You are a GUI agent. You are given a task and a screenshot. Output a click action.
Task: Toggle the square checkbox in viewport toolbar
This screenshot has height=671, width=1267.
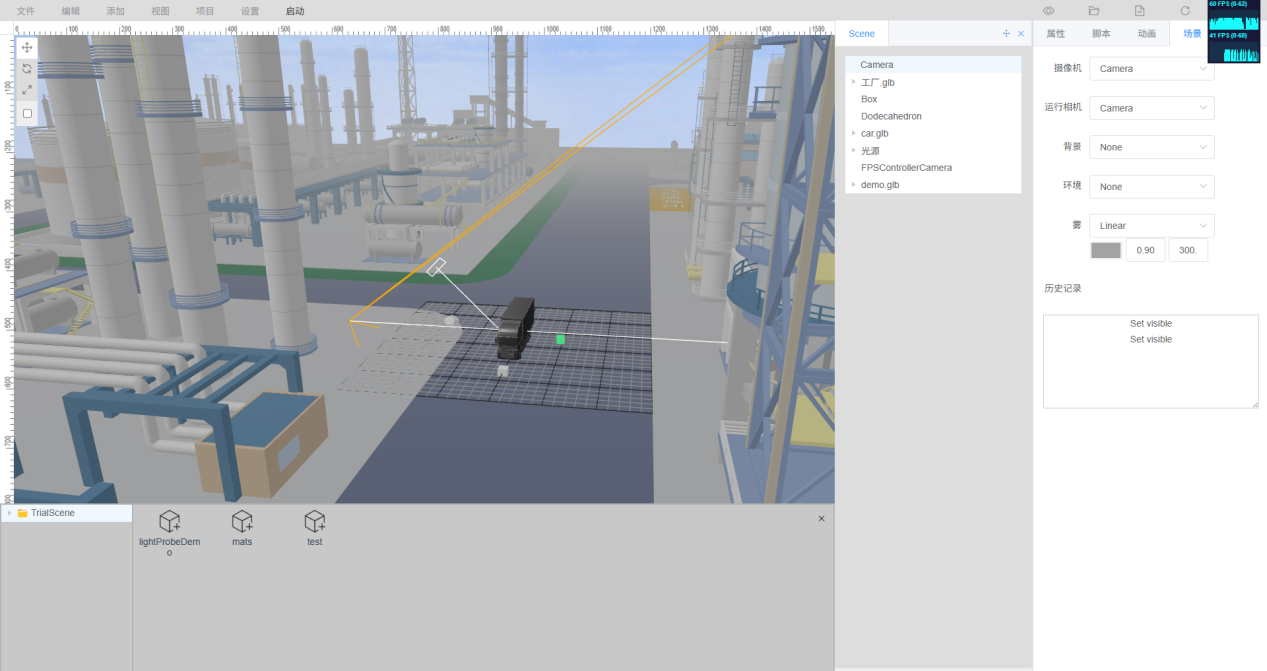pyautogui.click(x=27, y=113)
